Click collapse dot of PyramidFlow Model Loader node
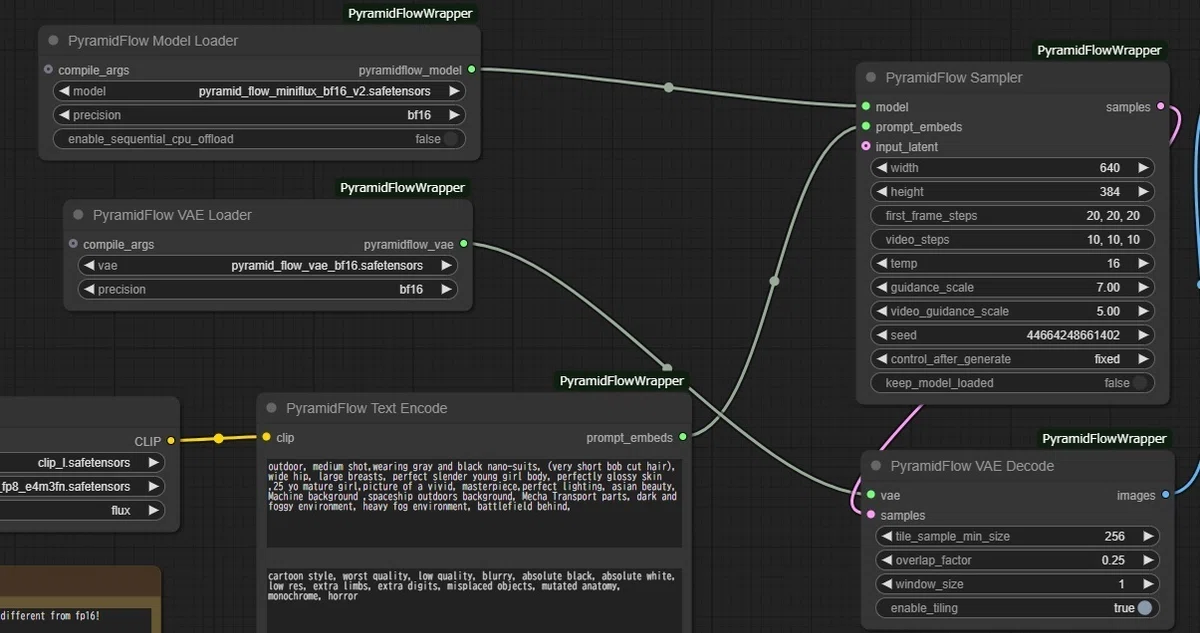This screenshot has height=633, width=1200. (x=54, y=41)
